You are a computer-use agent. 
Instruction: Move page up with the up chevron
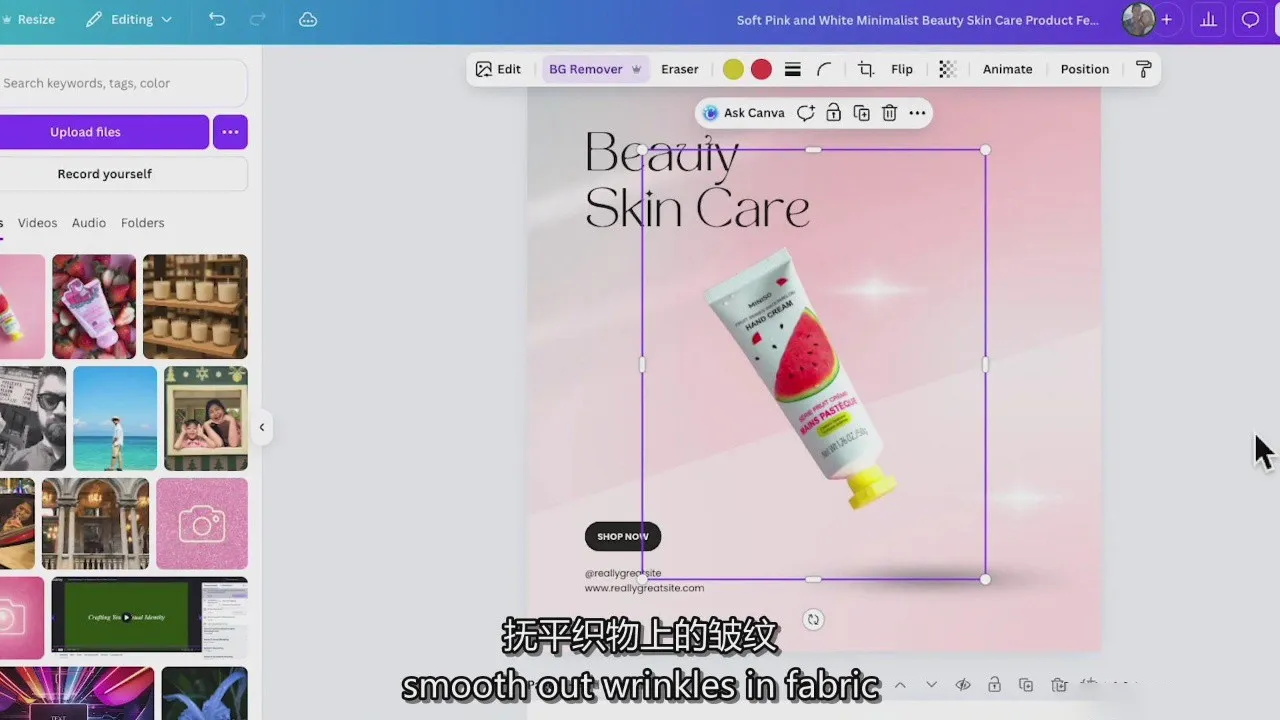[900, 685]
